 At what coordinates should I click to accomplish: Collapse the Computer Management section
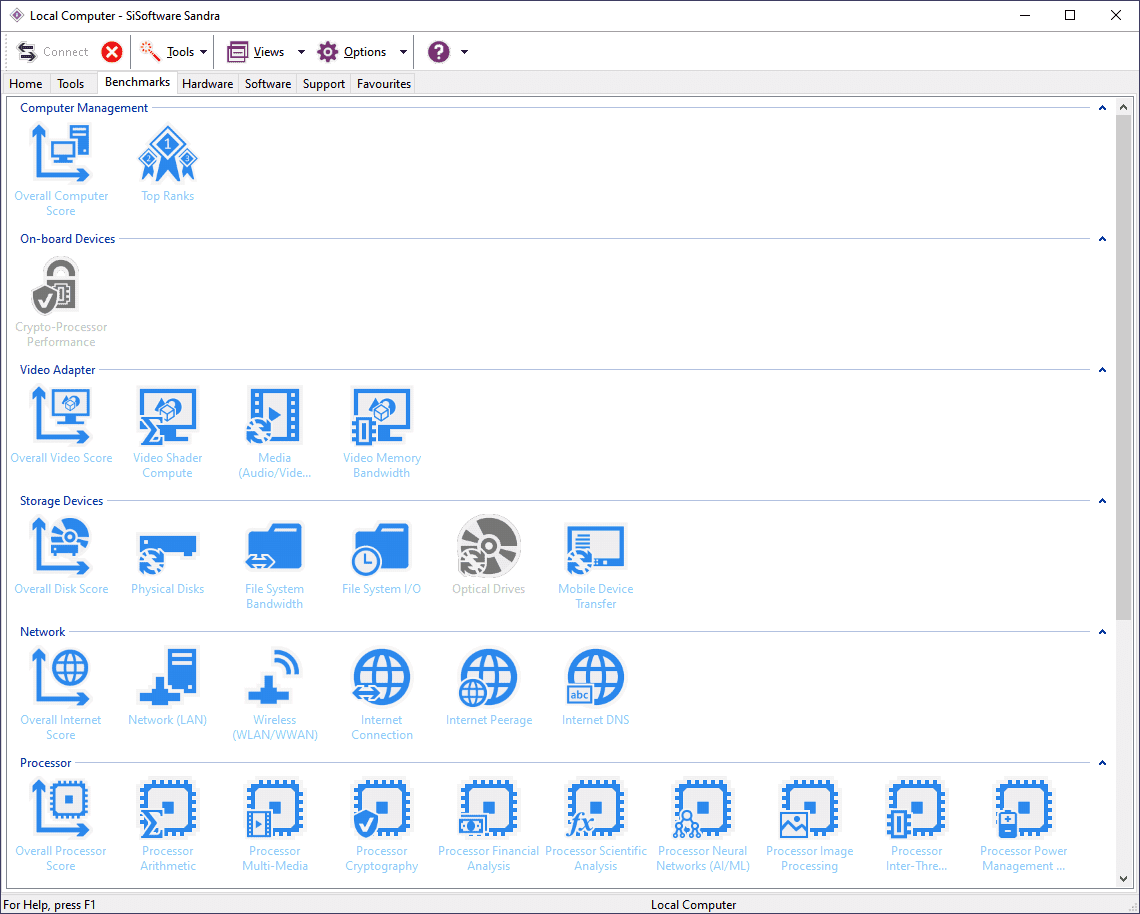(1102, 108)
